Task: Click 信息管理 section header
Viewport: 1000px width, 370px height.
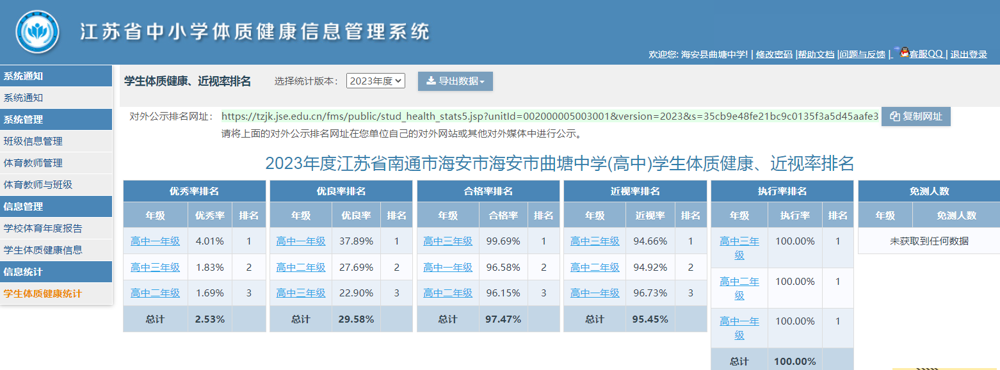Action: 56,206
